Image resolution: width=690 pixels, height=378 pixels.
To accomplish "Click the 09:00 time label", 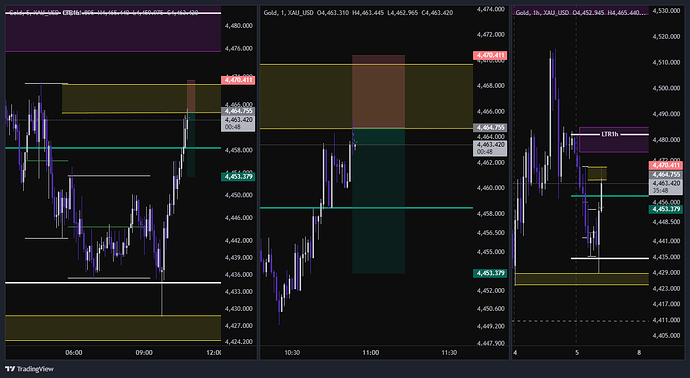I will (144, 352).
